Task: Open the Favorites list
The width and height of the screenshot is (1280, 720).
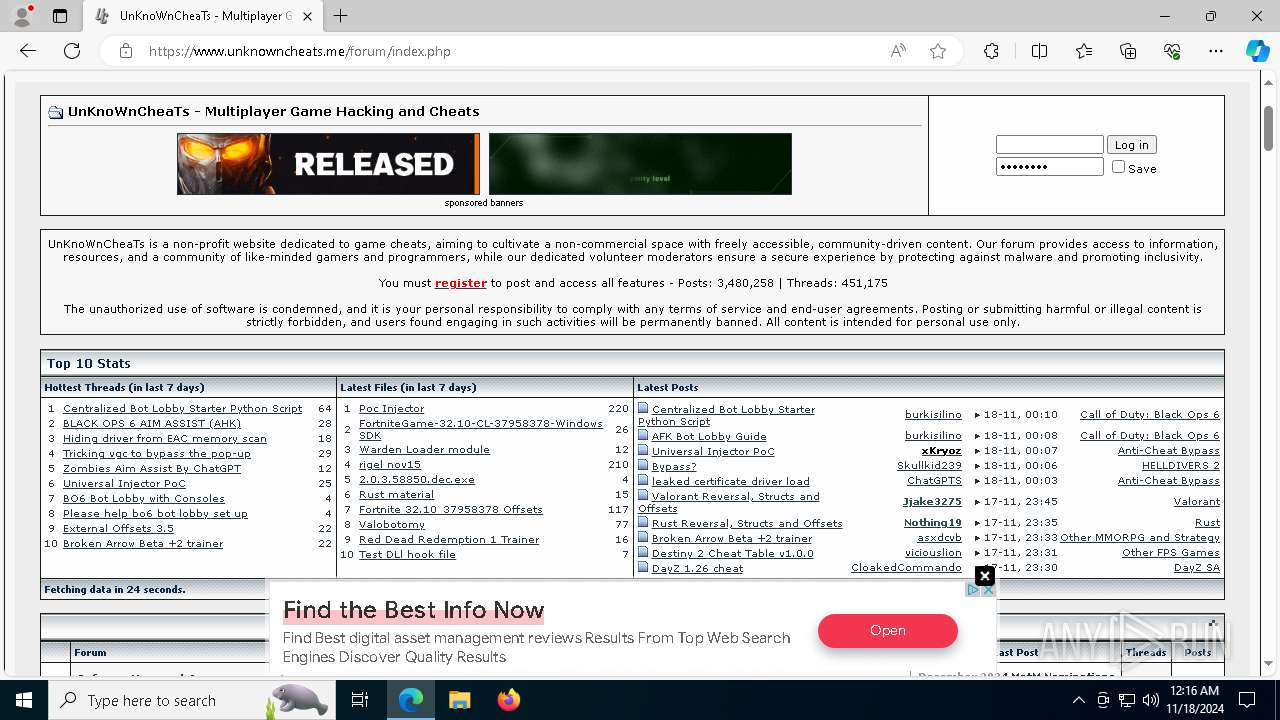Action: (1084, 51)
